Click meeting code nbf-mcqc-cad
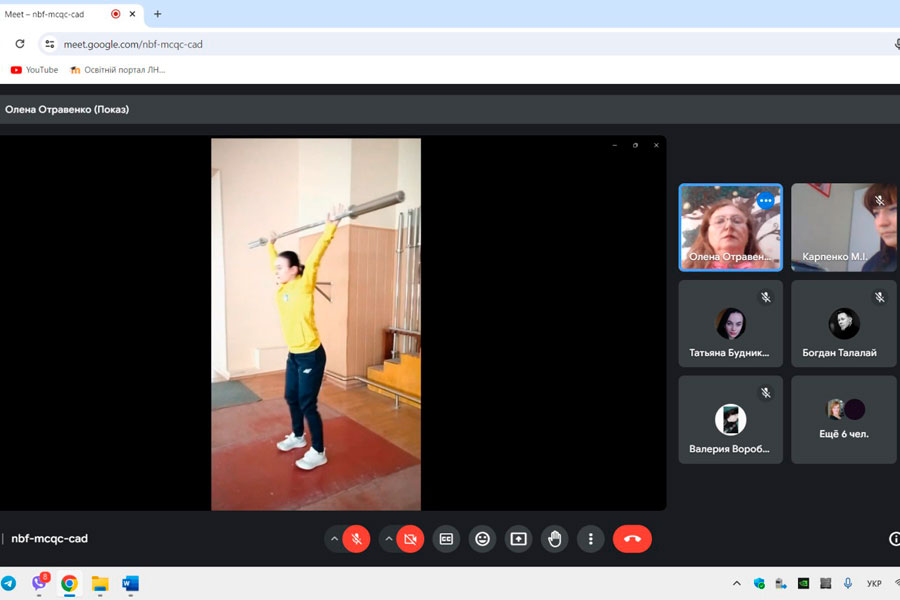900x600 pixels. (49, 539)
